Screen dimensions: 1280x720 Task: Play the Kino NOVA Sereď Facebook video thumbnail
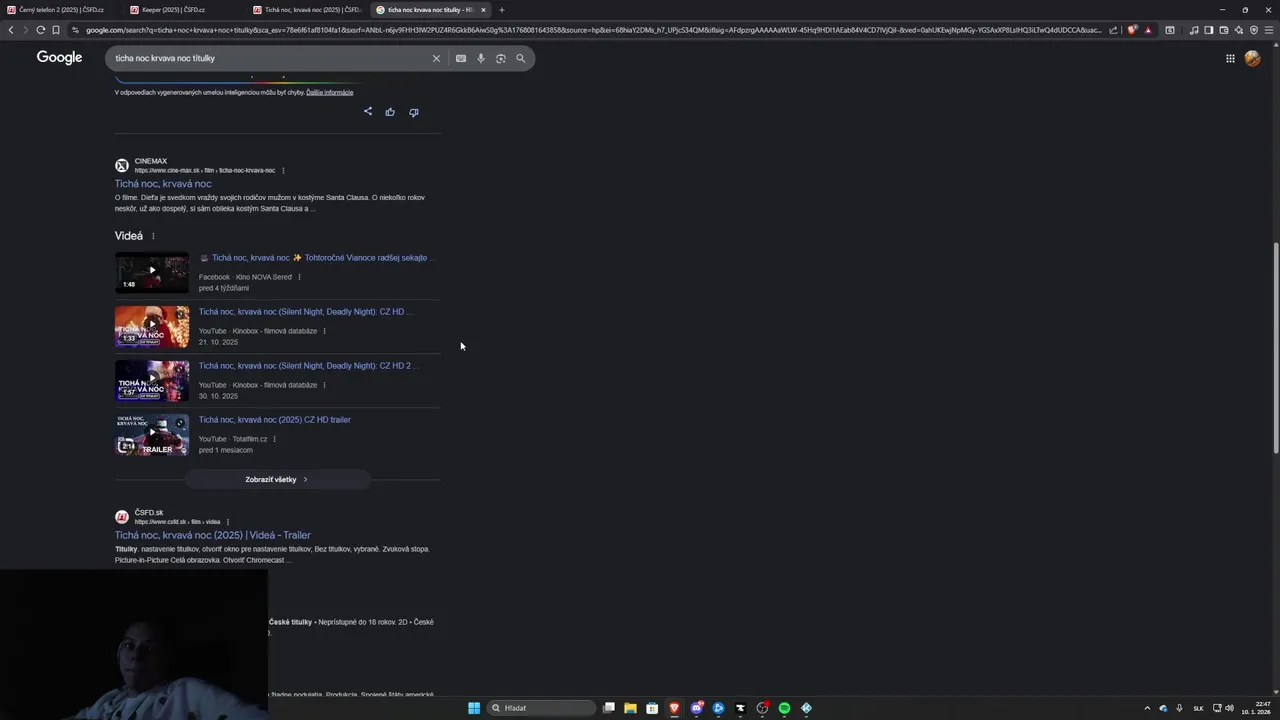(152, 272)
